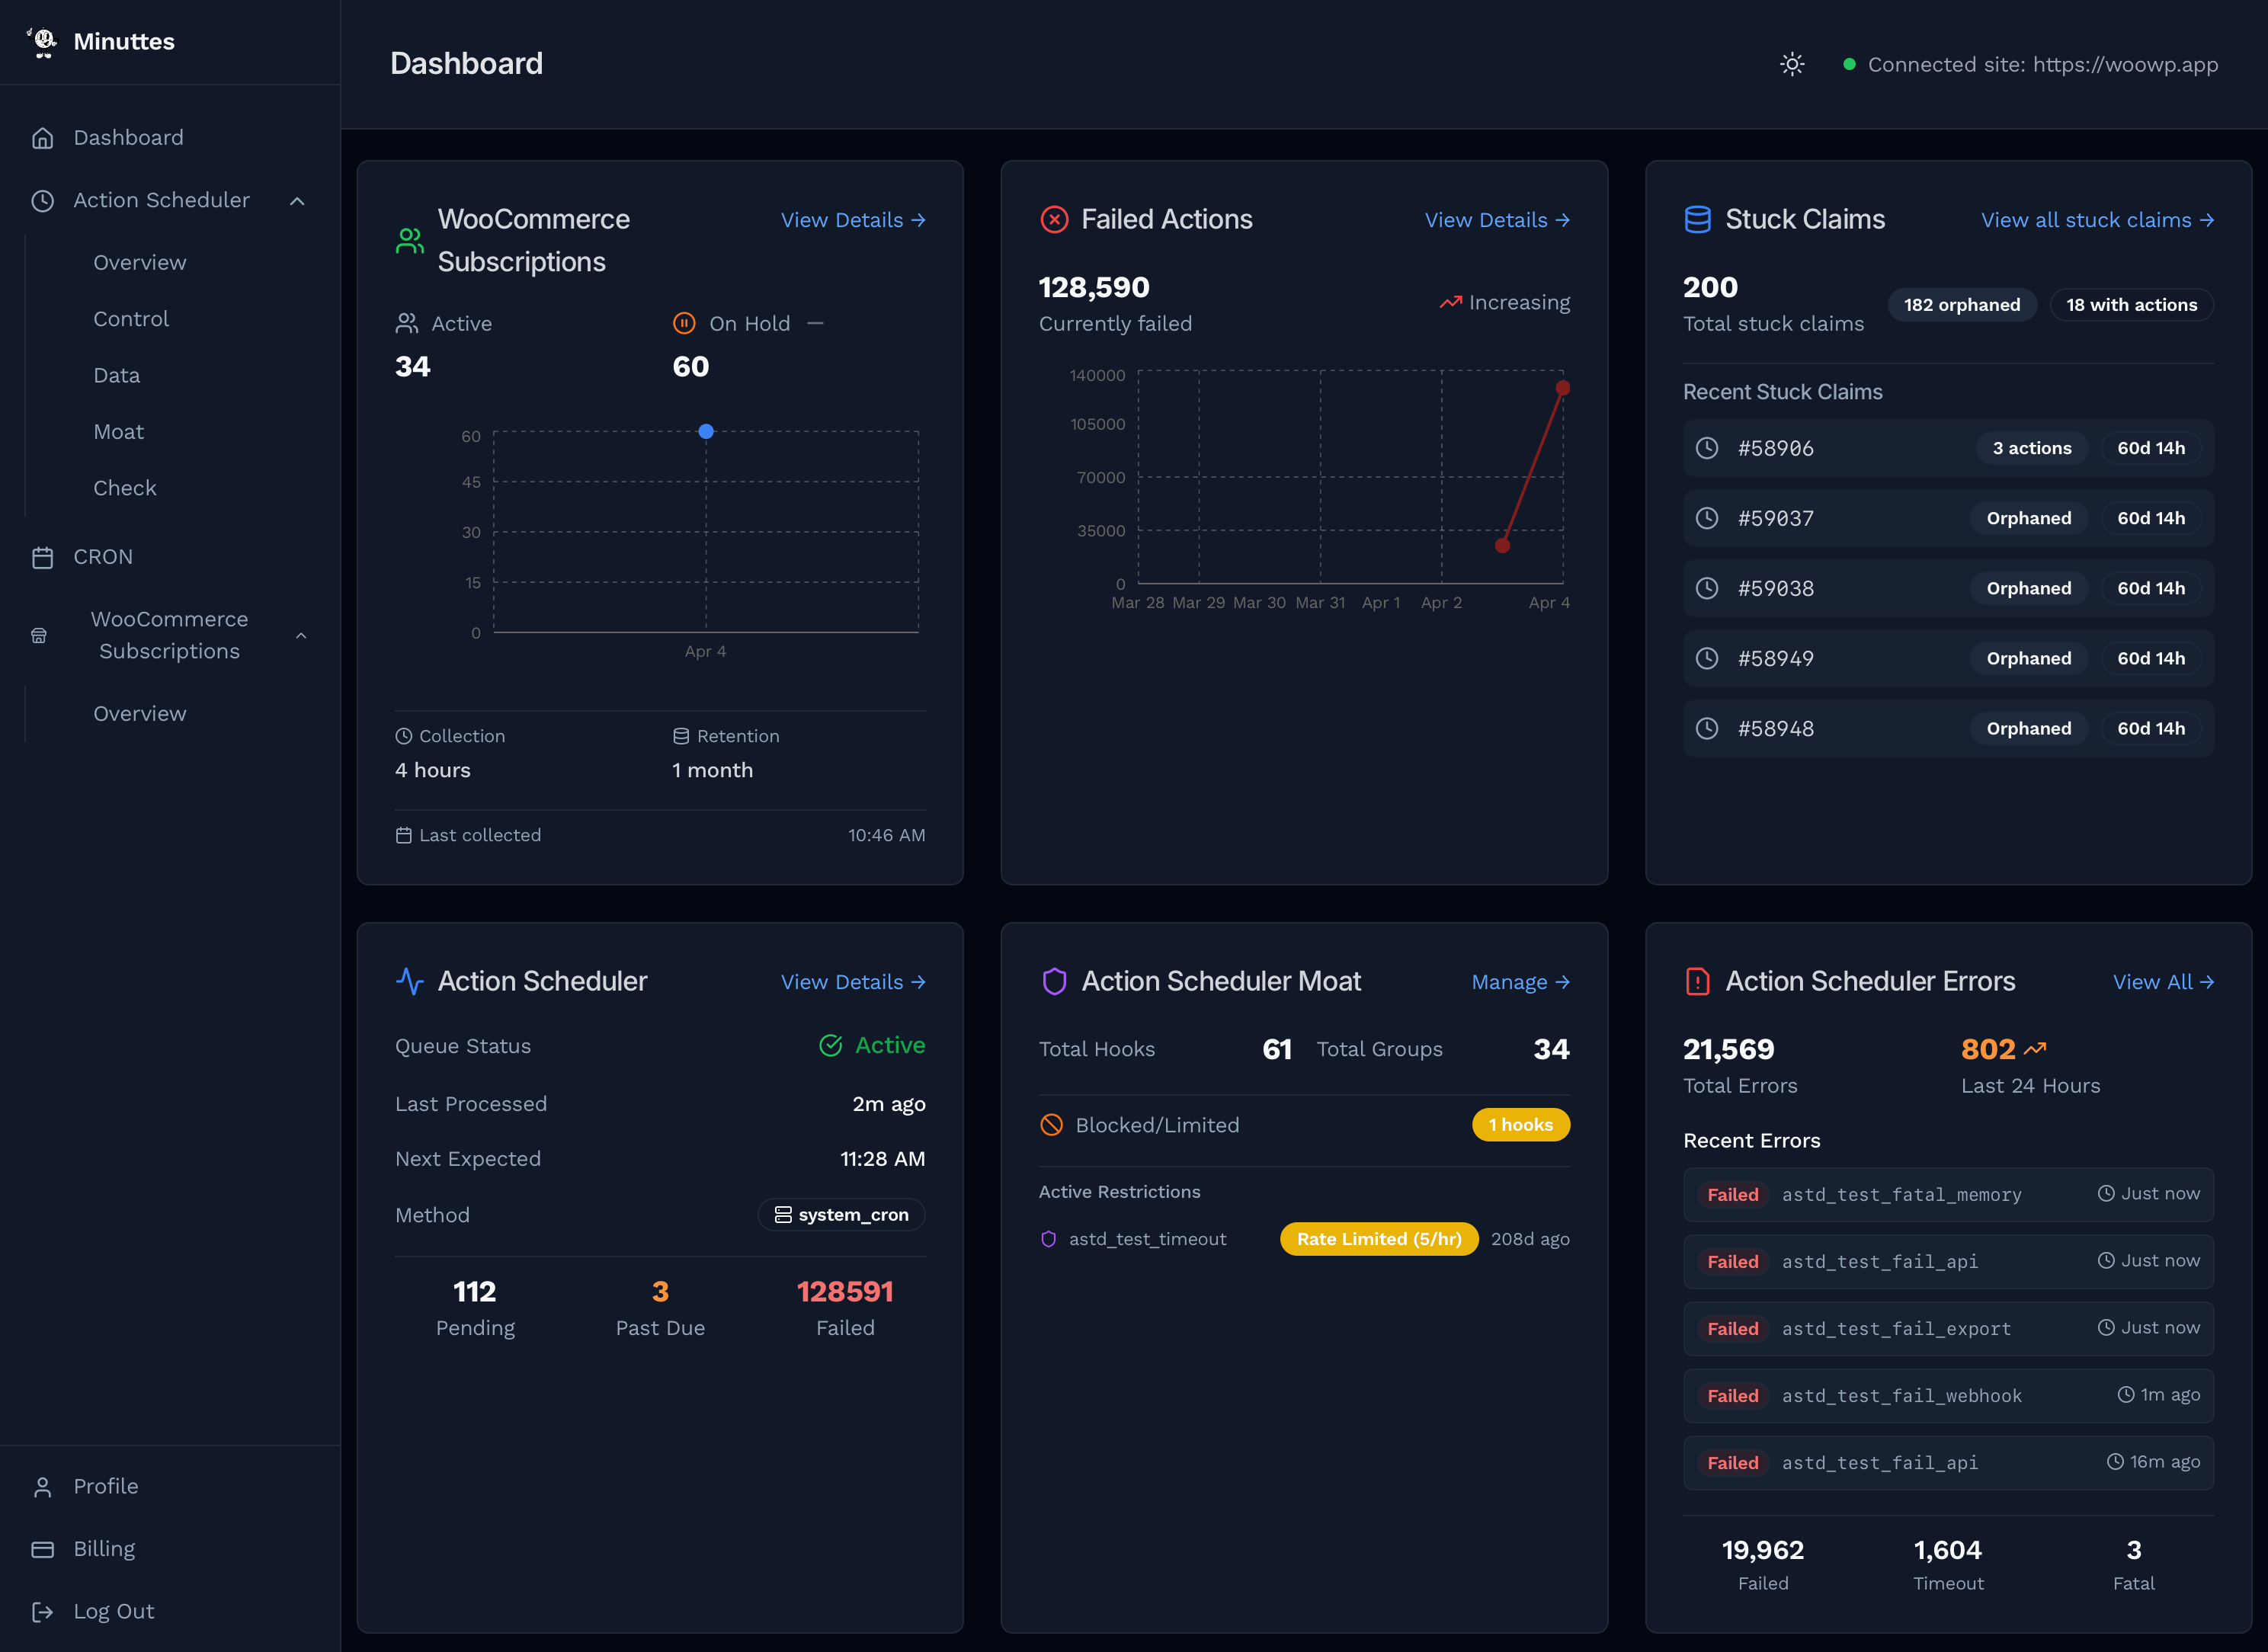Click the Minuttes robot logo
The width and height of the screenshot is (2268, 1652).
pyautogui.click(x=44, y=41)
